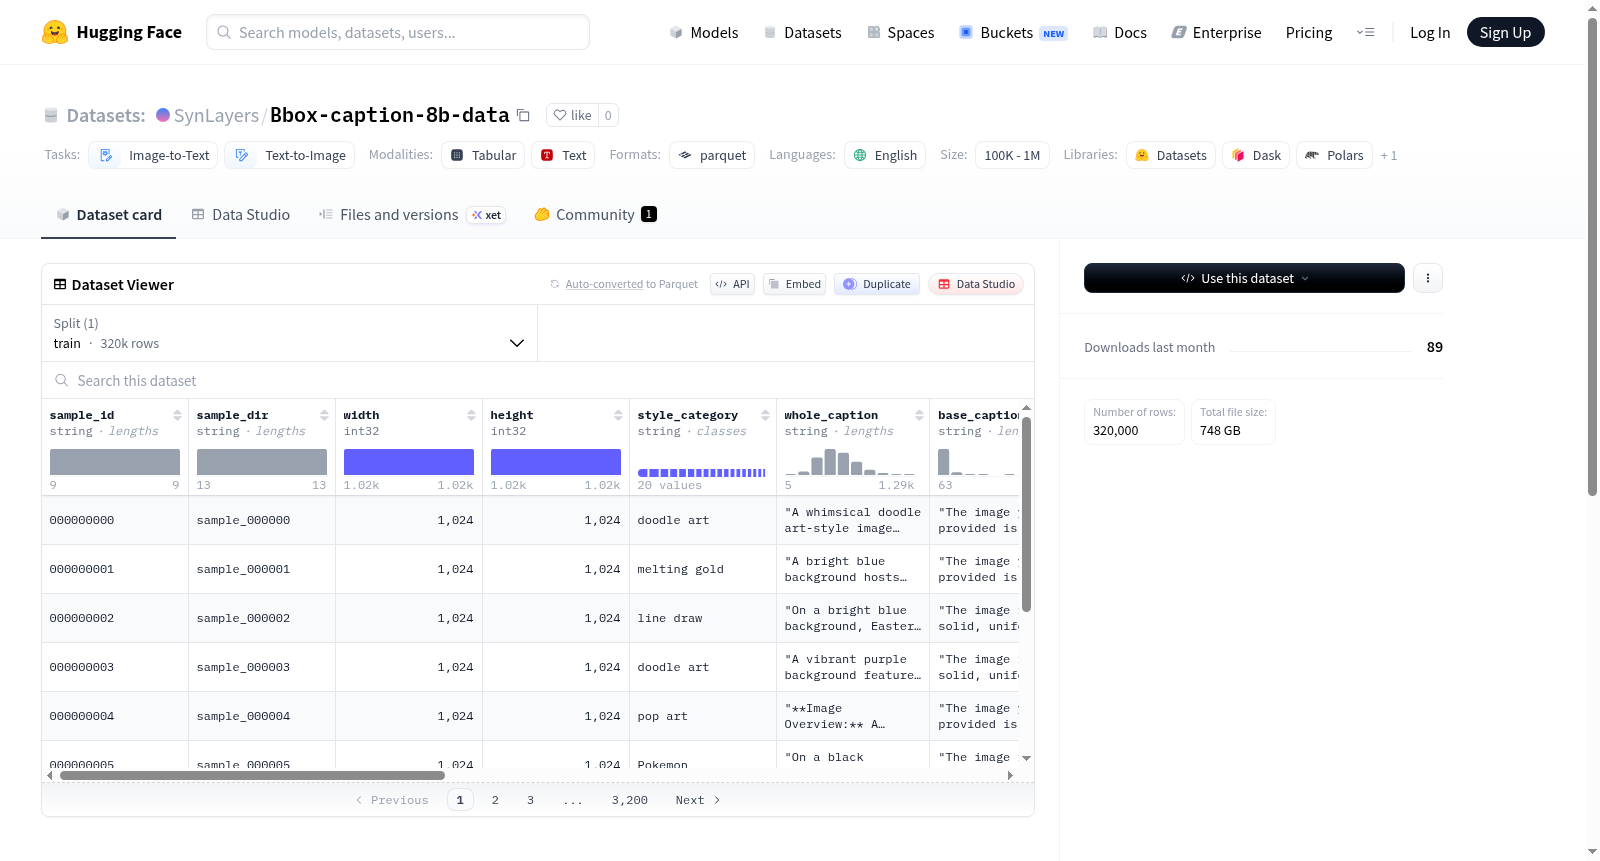Image resolution: width=1600 pixels, height=861 pixels.
Task: Like the dataset with the heart button
Action: tap(573, 115)
